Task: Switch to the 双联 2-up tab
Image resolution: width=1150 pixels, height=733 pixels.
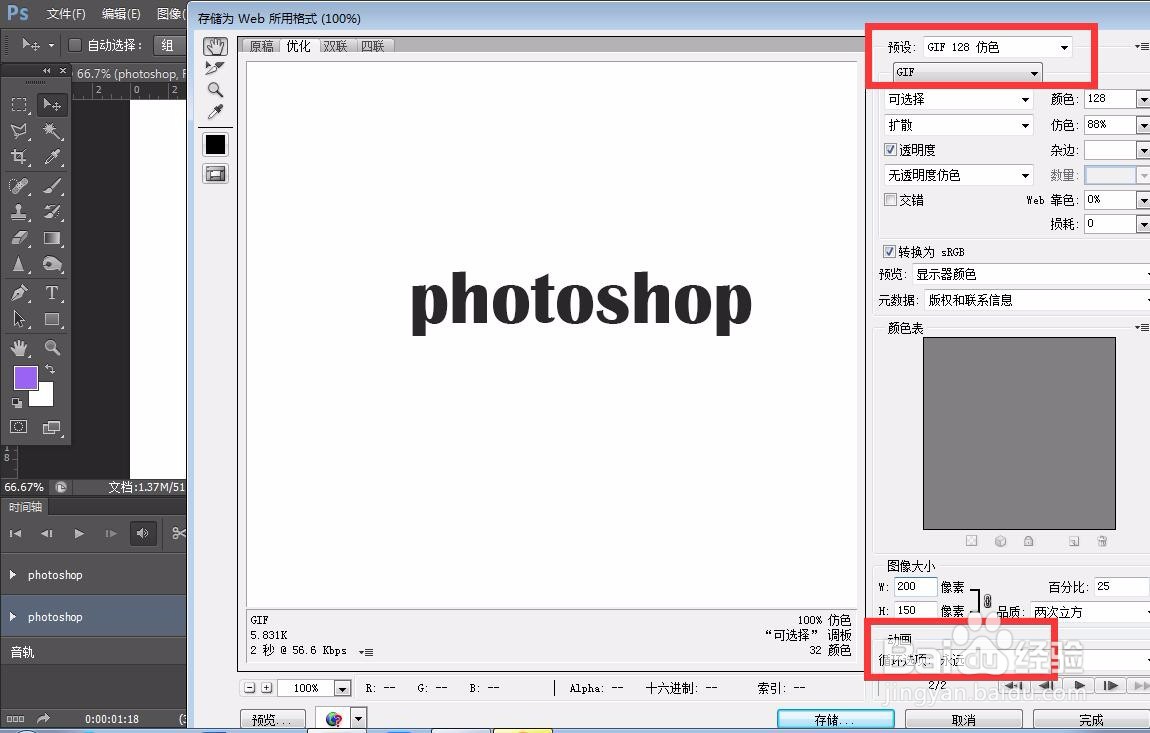Action: [x=335, y=46]
